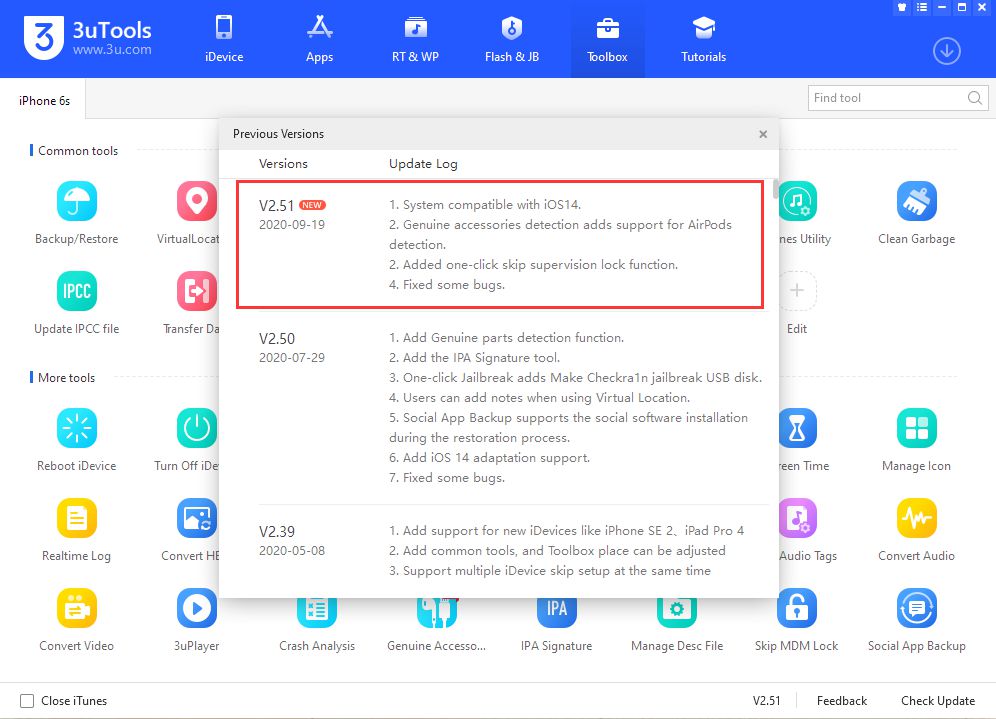The image size is (996, 719).
Task: Click the 3uTools logo
Action: (x=44, y=38)
